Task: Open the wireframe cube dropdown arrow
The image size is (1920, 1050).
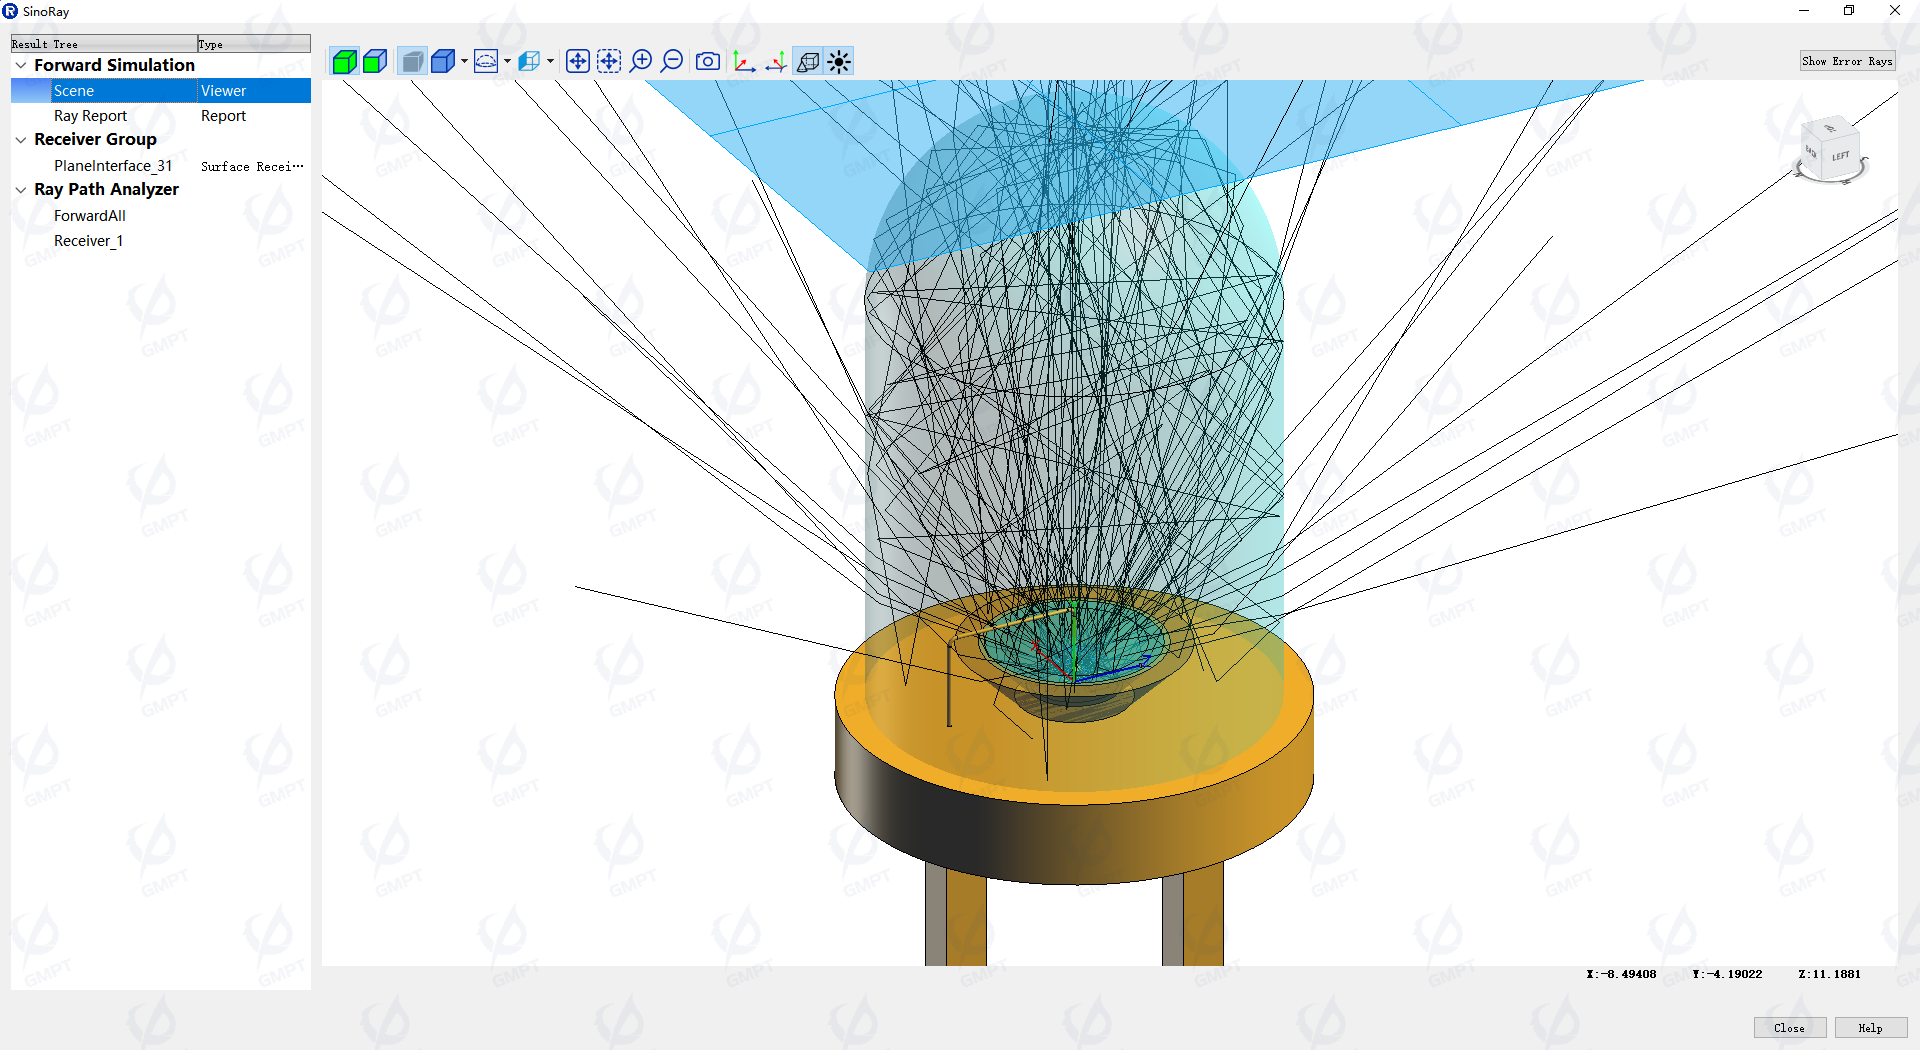Action: (x=550, y=62)
